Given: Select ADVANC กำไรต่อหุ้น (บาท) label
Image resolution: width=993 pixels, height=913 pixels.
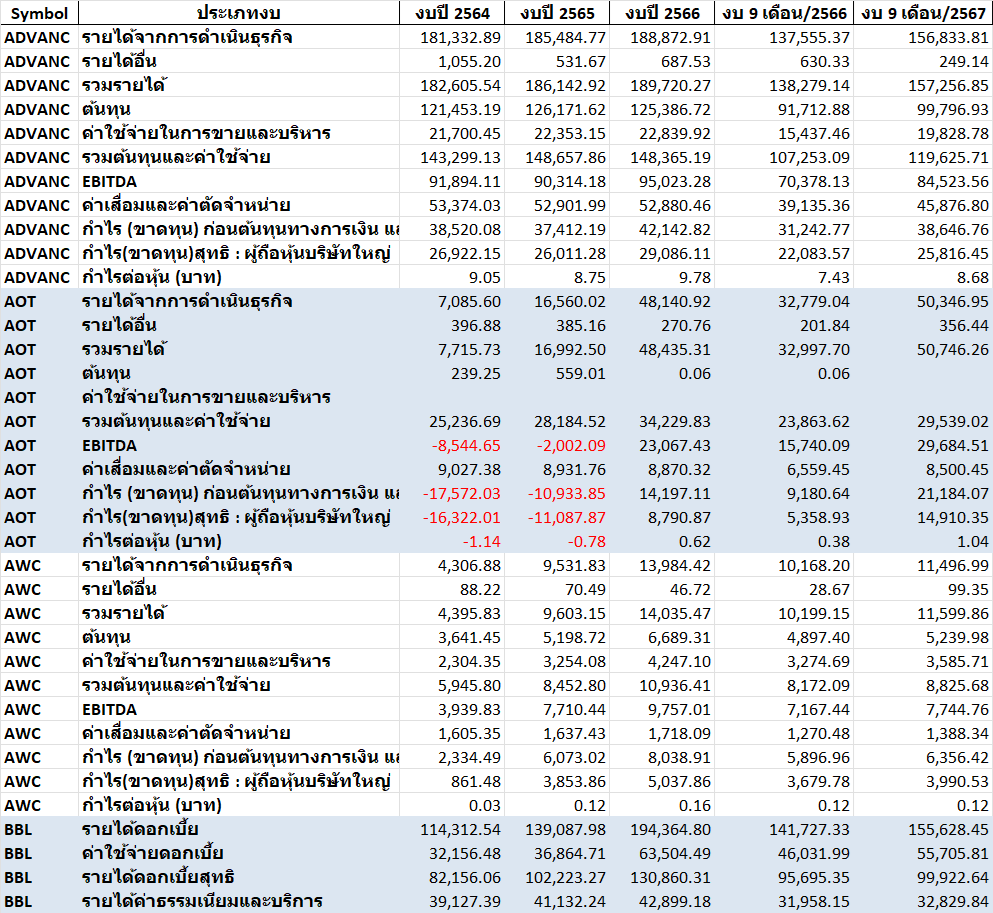Looking at the screenshot, I should [151, 279].
